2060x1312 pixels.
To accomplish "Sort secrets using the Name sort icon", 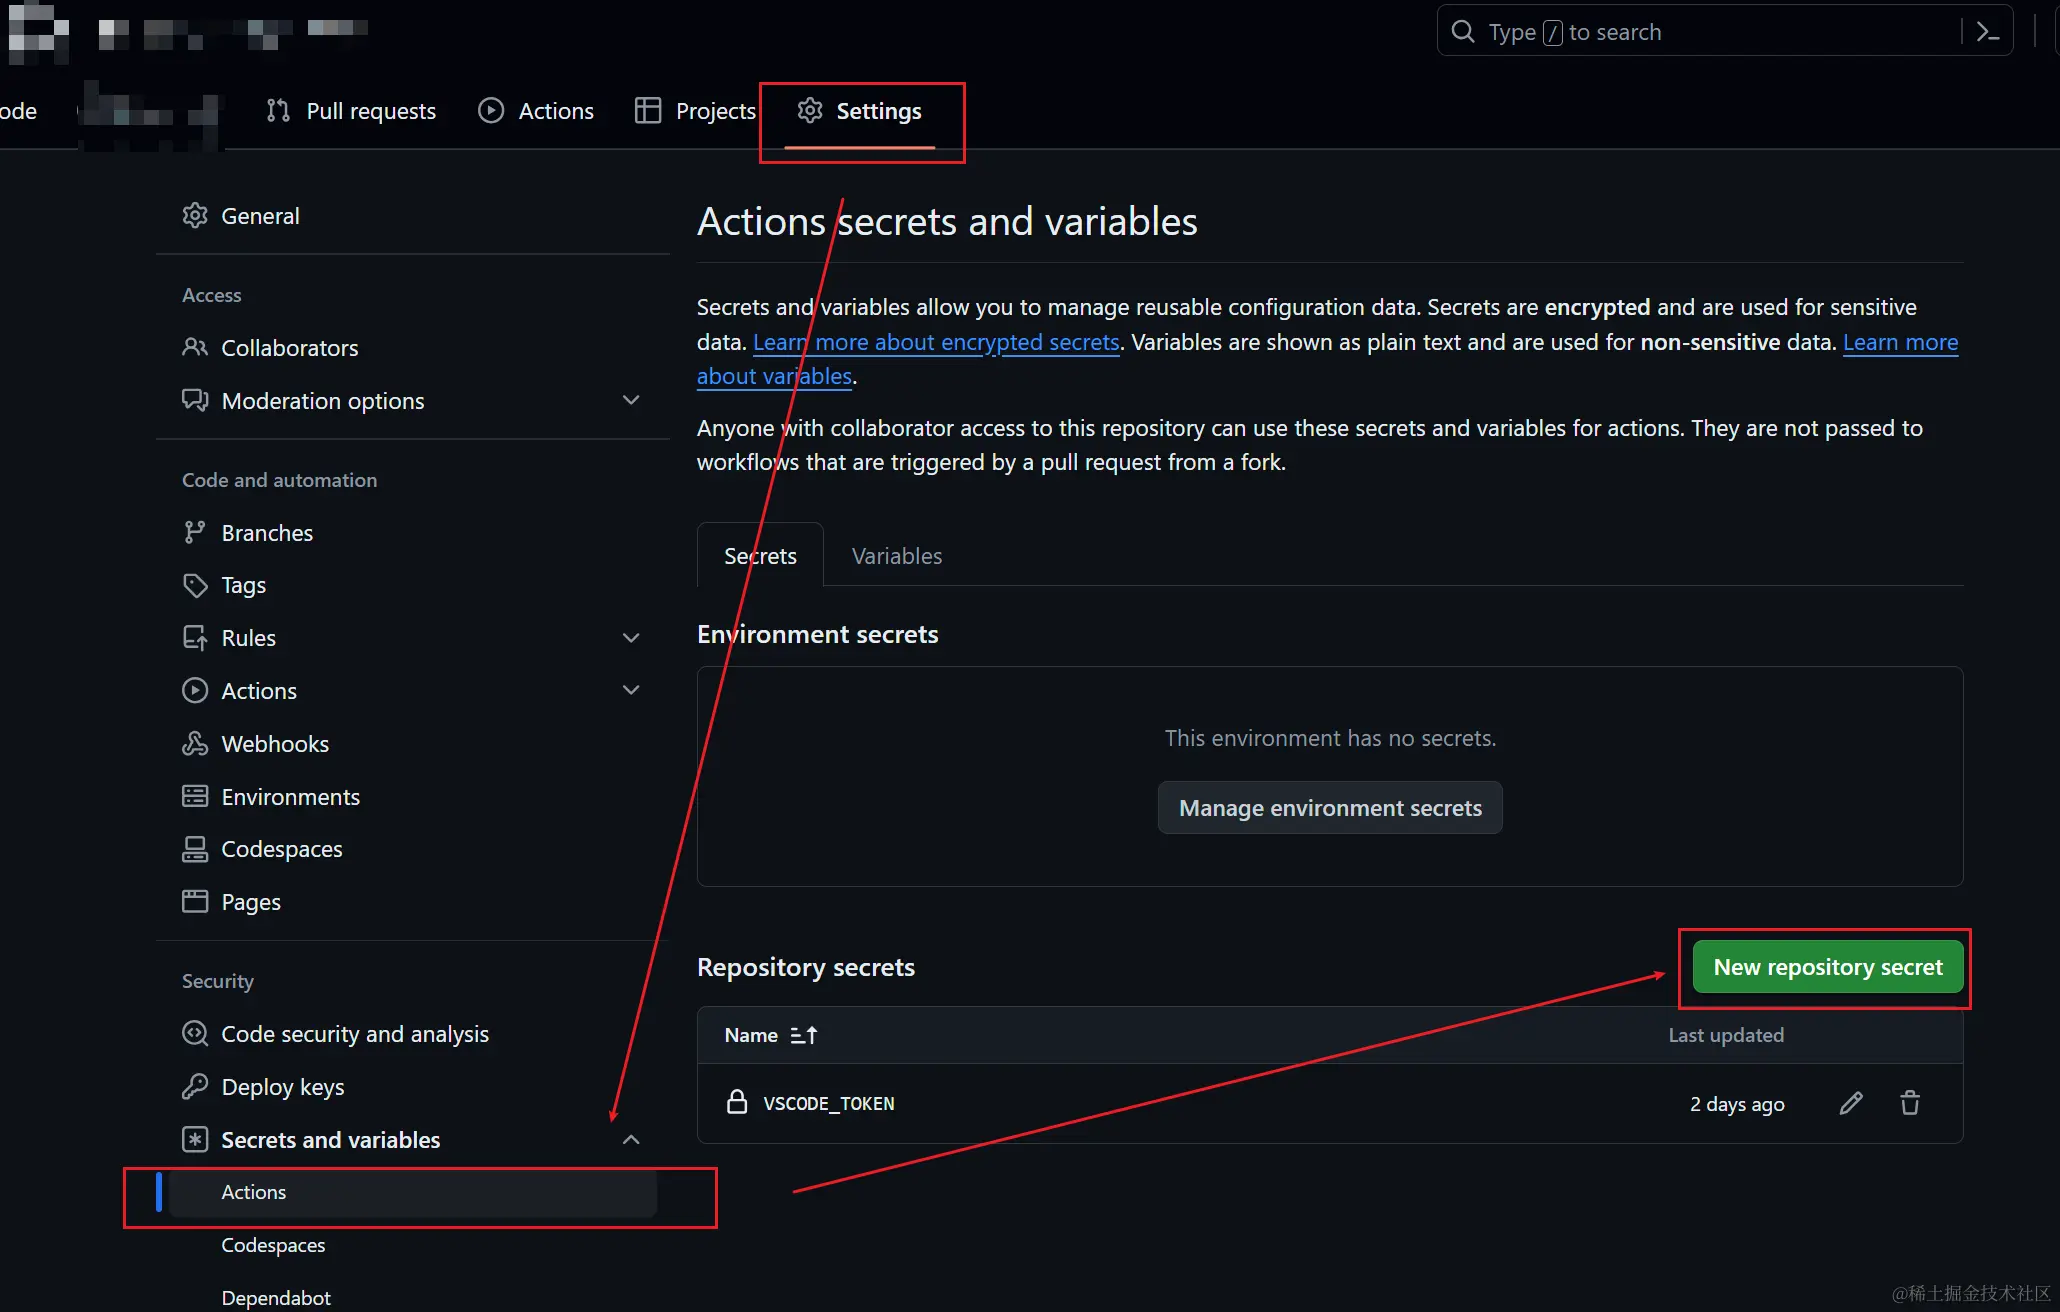I will 804,1035.
